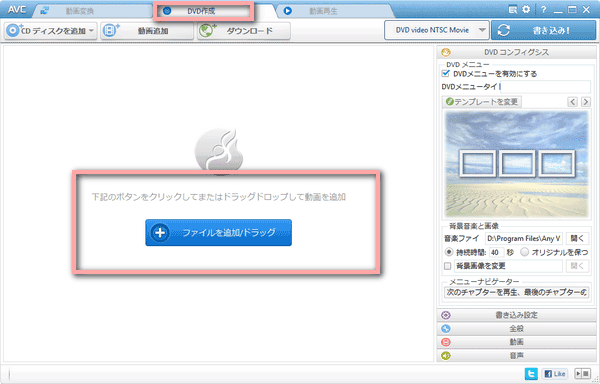Click the panel toggle icon bottom right
The width and height of the screenshot is (600, 384).
pos(583,373)
